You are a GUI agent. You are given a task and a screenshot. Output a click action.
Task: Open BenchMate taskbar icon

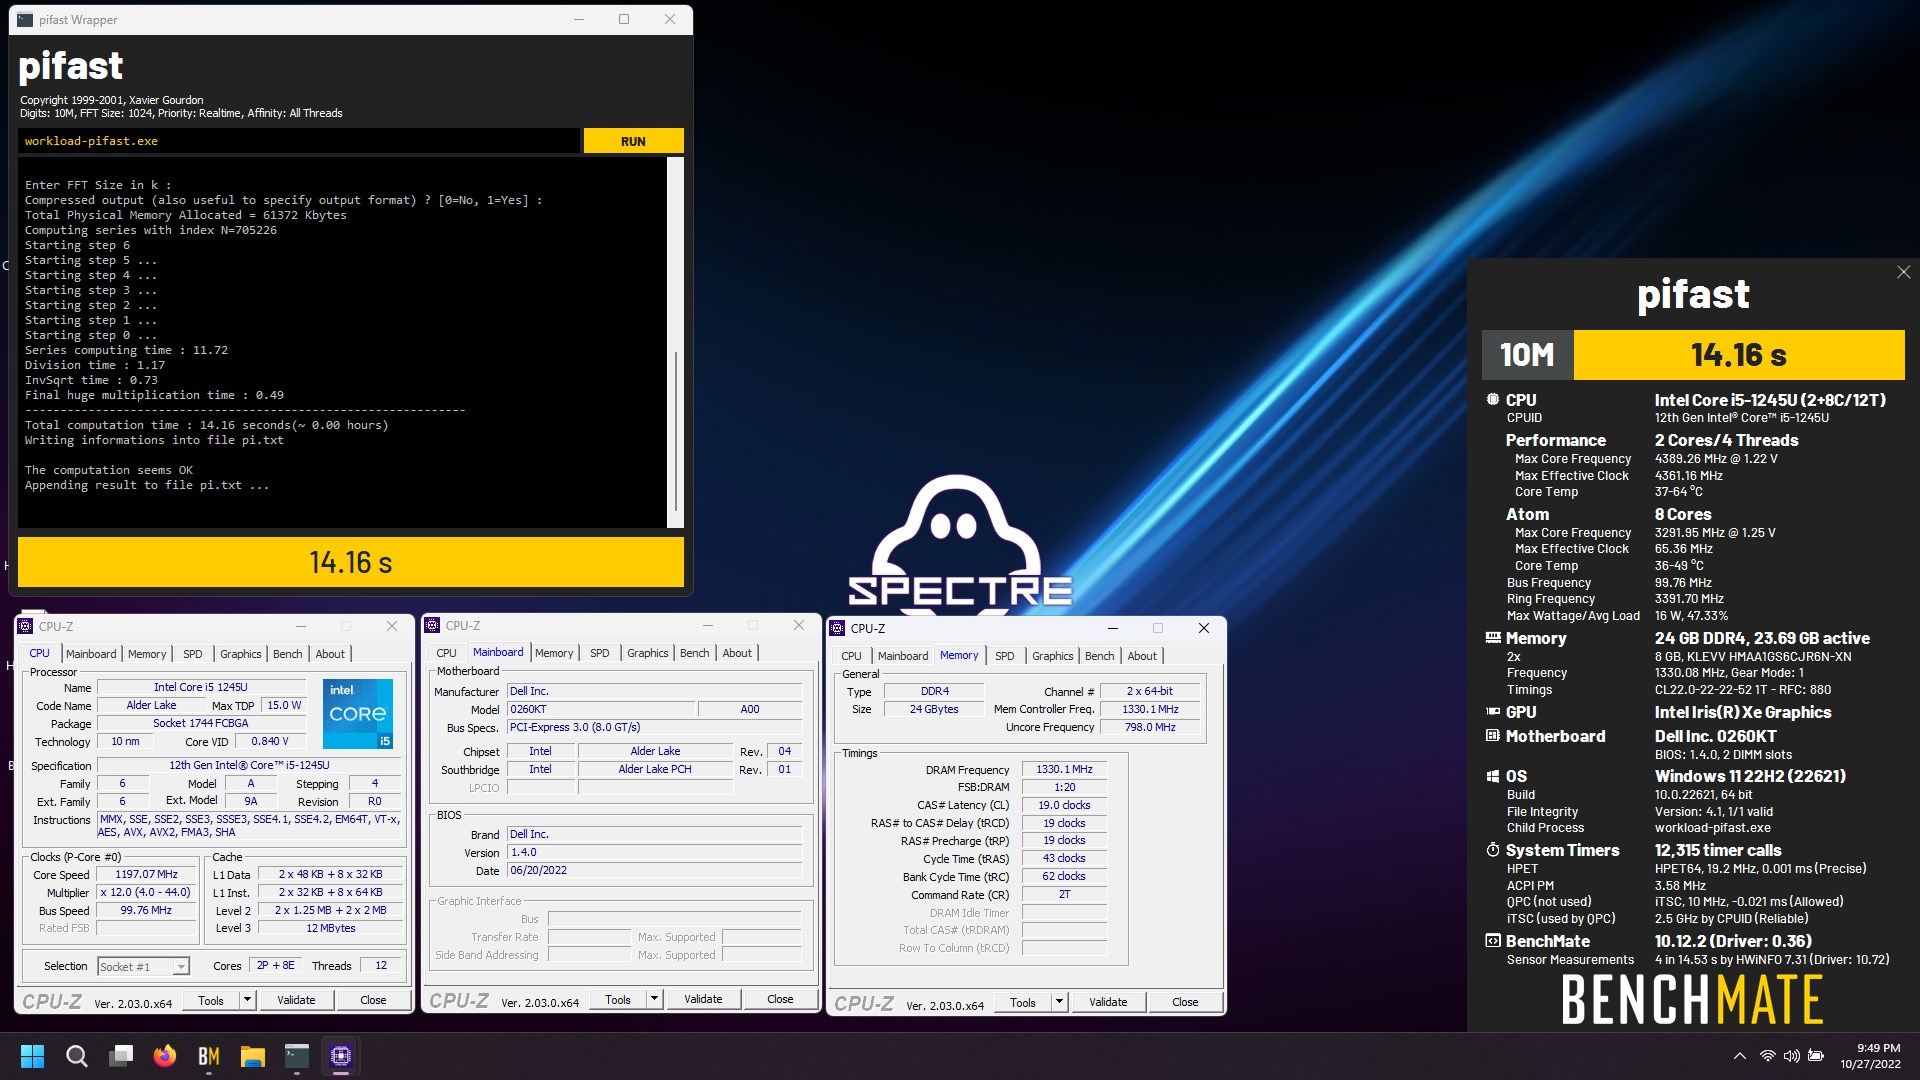[x=209, y=1056]
